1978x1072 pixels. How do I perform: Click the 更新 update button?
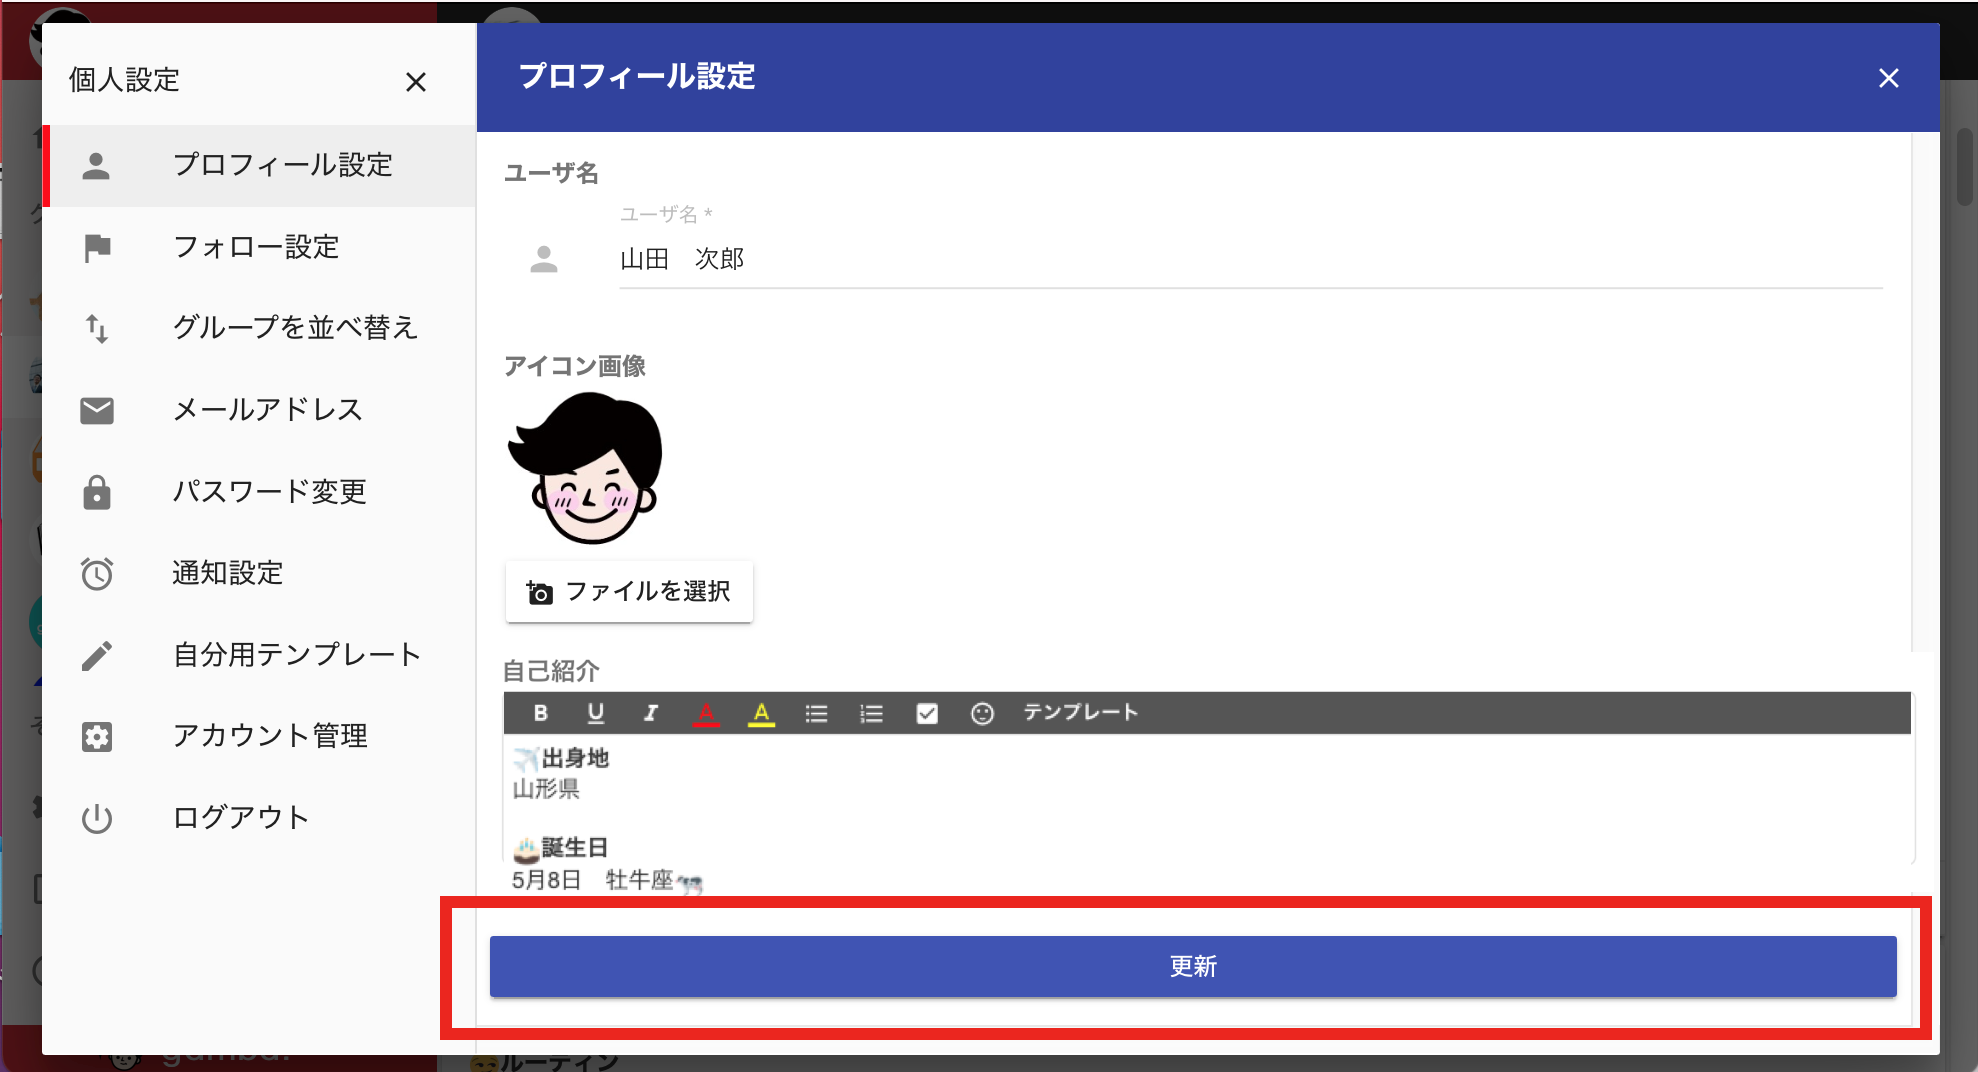[1193, 966]
